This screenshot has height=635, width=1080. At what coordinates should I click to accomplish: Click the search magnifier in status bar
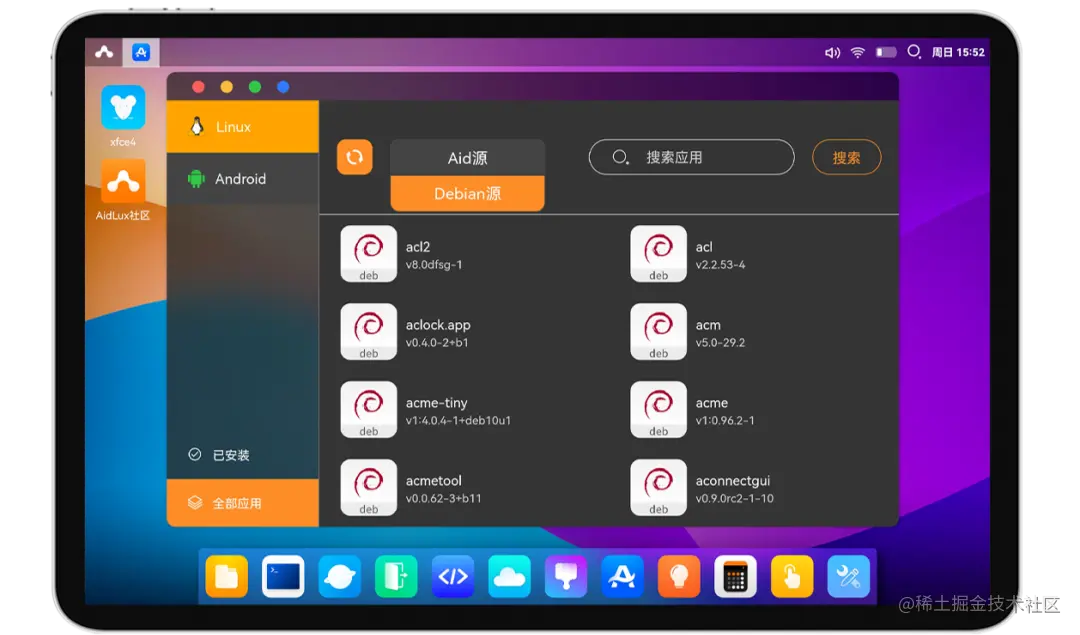(914, 52)
